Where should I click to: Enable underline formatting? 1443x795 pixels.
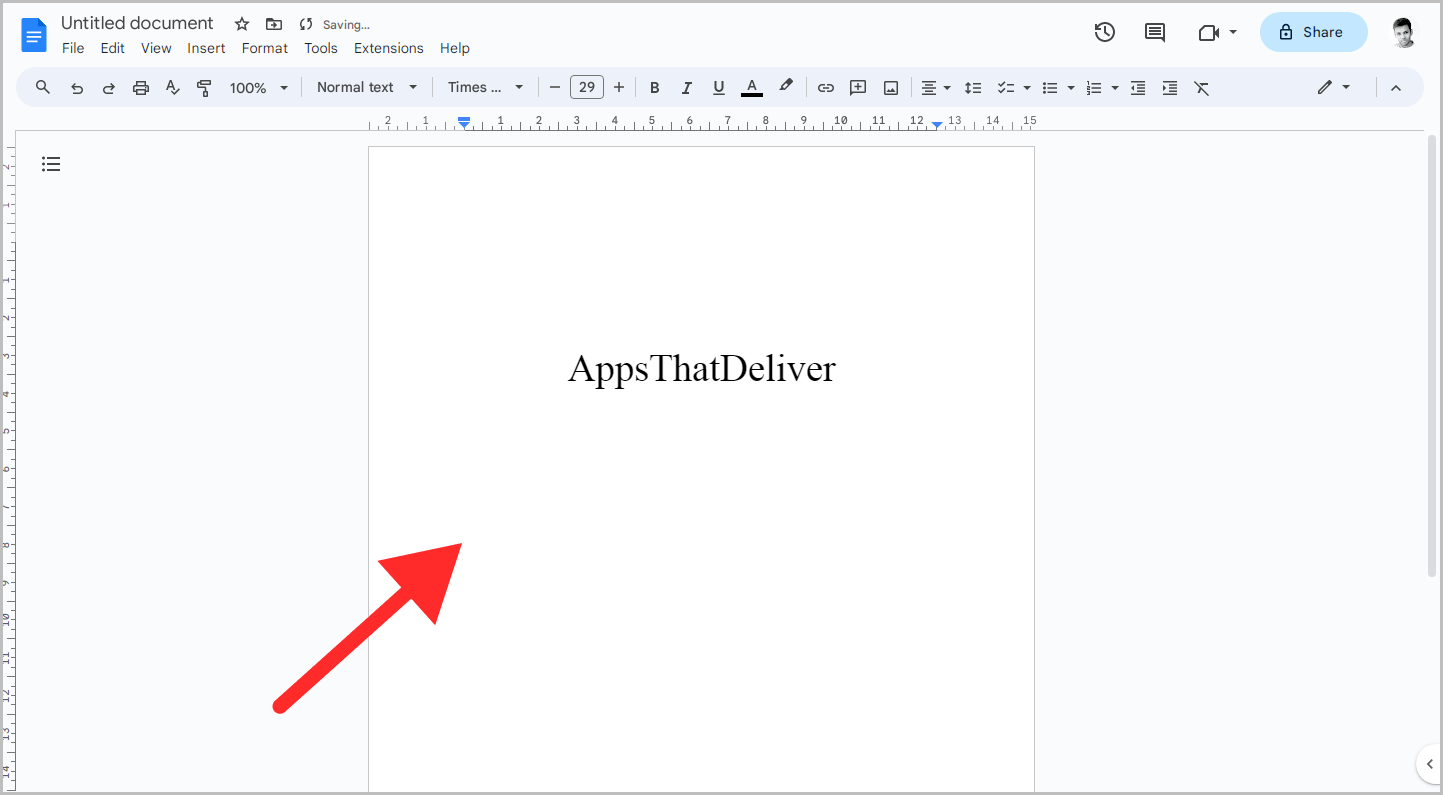(718, 87)
